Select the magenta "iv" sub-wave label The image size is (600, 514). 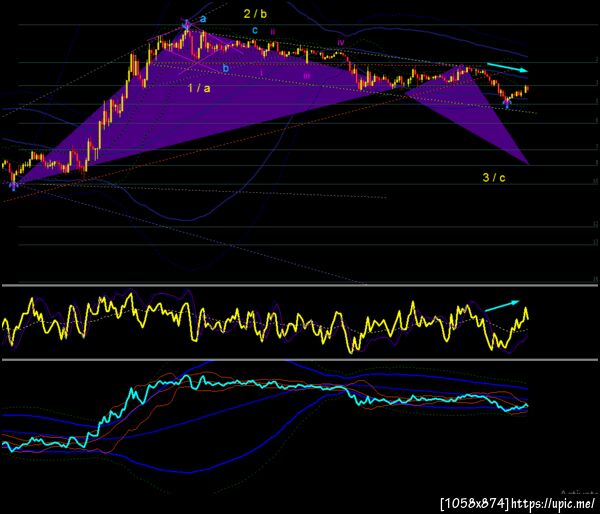pos(341,42)
